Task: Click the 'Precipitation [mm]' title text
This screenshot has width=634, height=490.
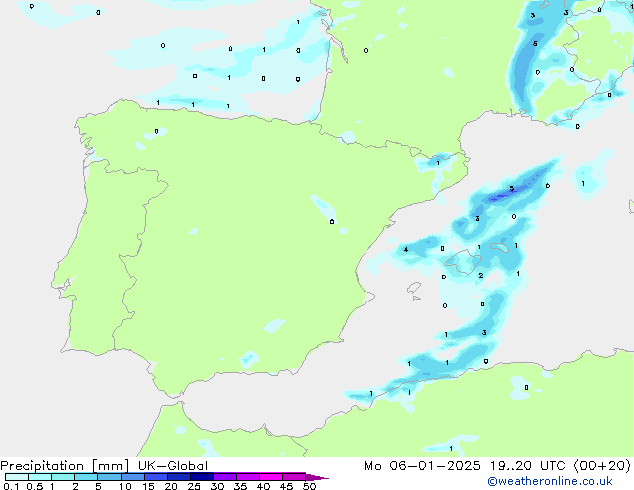Action: coord(65,466)
